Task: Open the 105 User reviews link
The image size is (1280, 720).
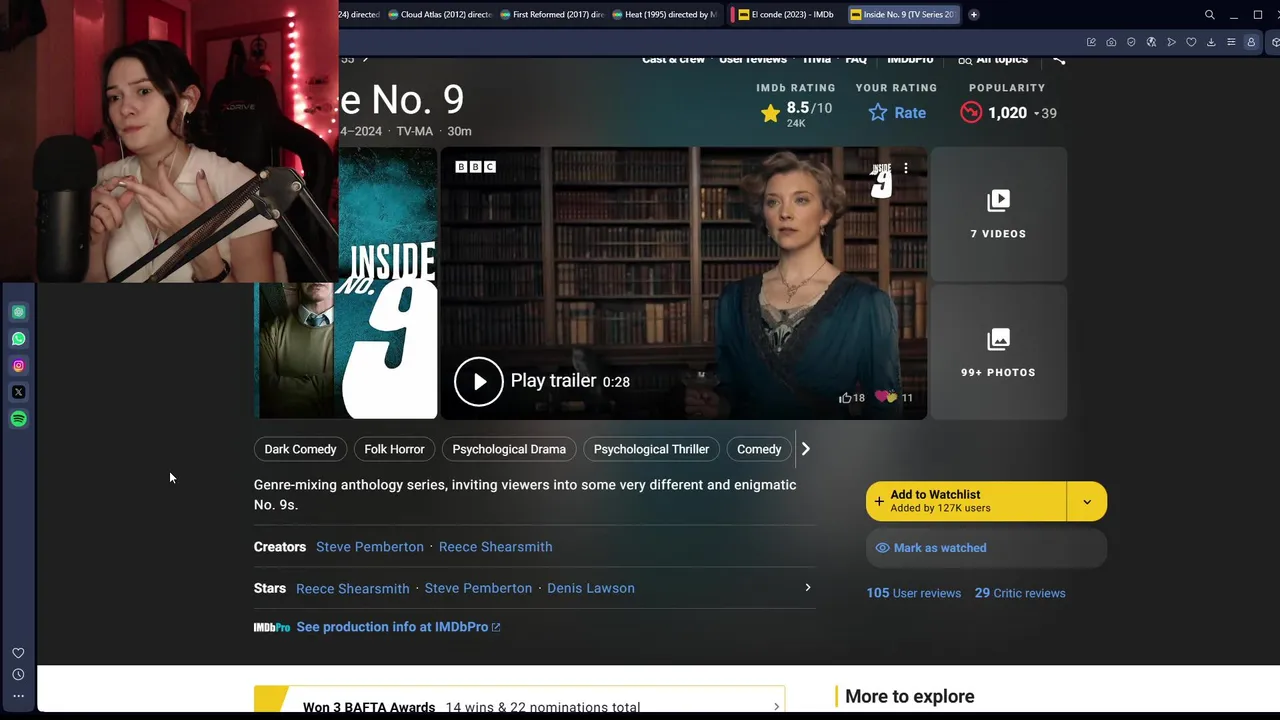Action: click(x=914, y=593)
